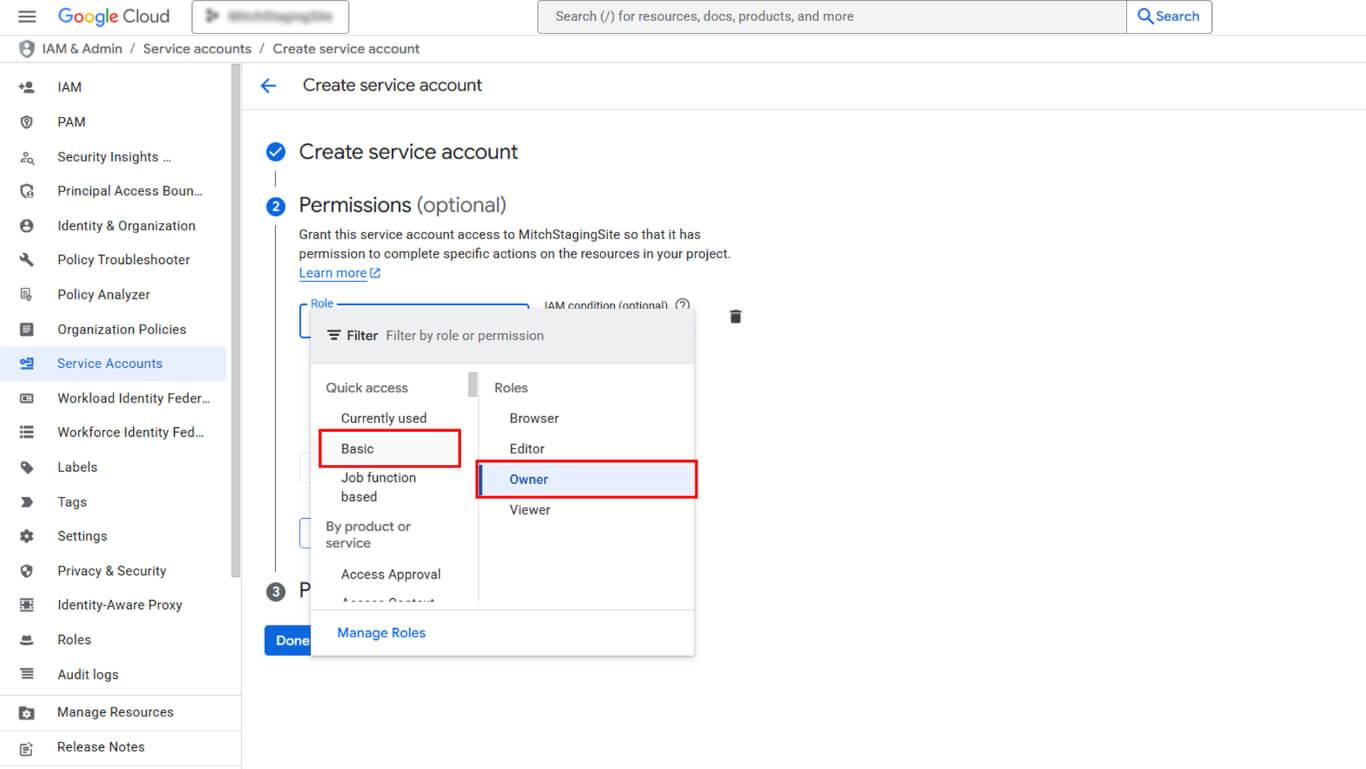Select the Access Approval service category

pyautogui.click(x=390, y=575)
